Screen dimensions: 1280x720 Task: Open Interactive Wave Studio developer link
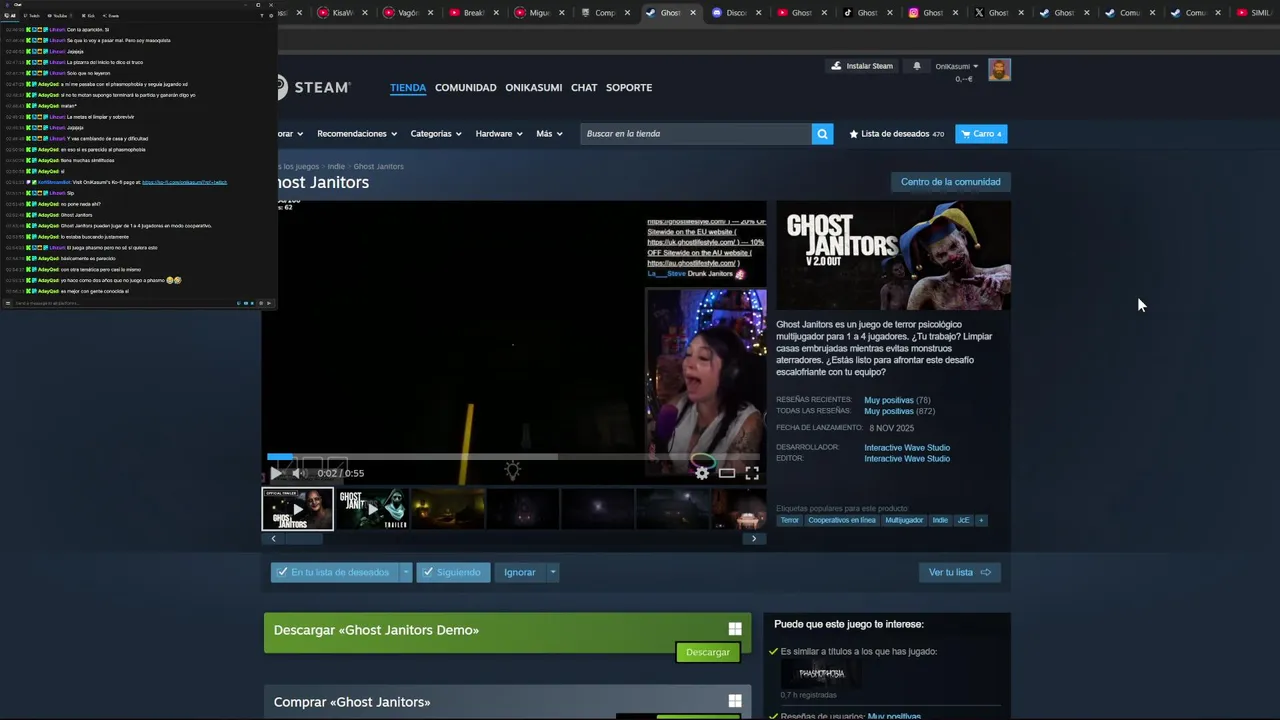point(907,448)
